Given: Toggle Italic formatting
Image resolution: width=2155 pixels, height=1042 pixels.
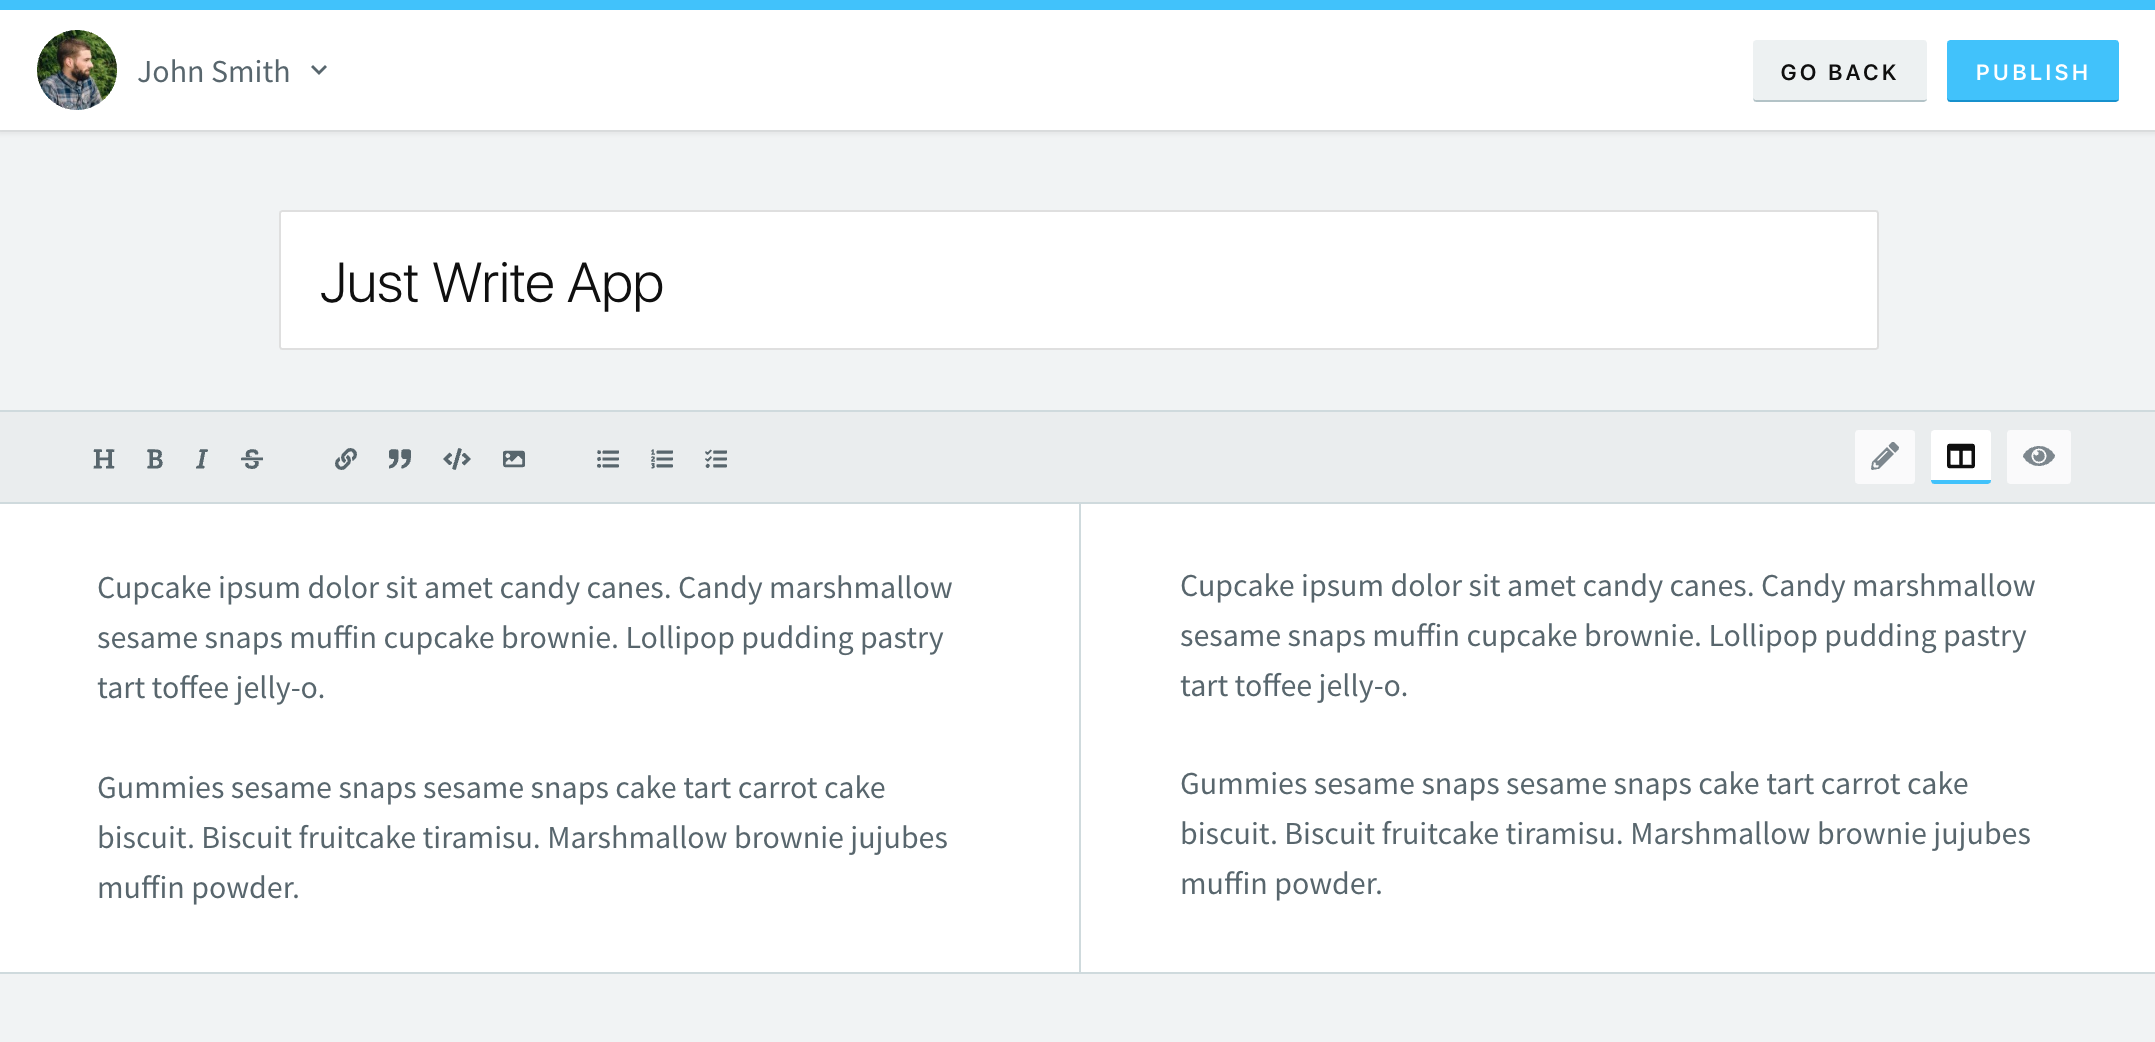Looking at the screenshot, I should click(201, 459).
